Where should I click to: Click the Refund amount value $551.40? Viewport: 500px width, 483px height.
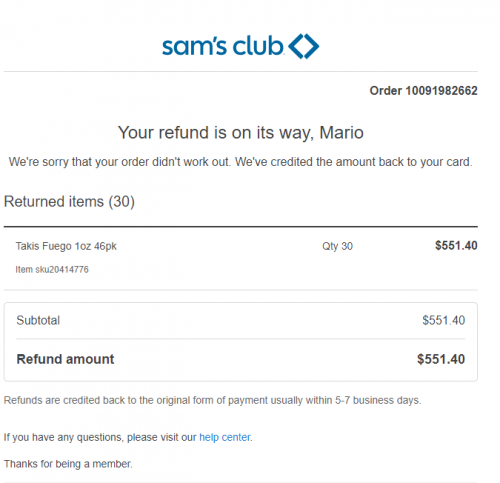(x=441, y=359)
